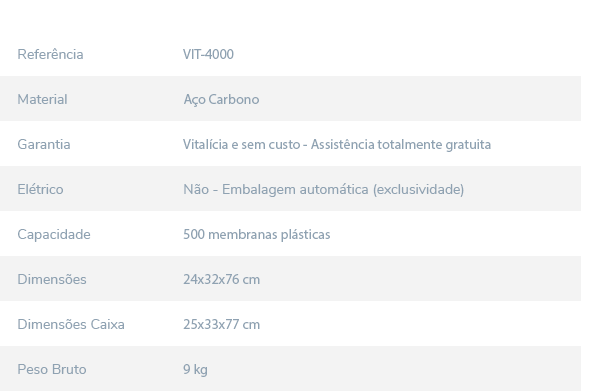This screenshot has height=391, width=615.
Task: Click the Material row label
Action: 42,99
